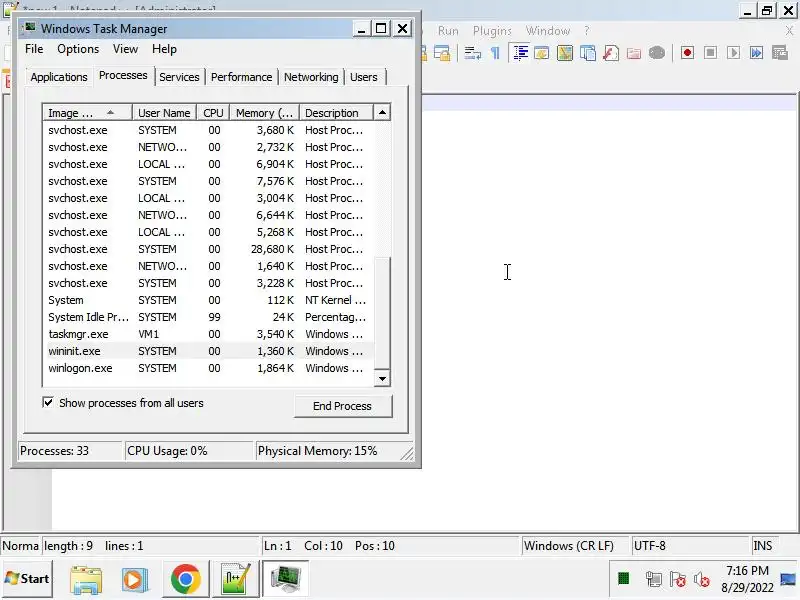Click the Show Desktop icon beside the clock

pyautogui.click(x=788, y=579)
